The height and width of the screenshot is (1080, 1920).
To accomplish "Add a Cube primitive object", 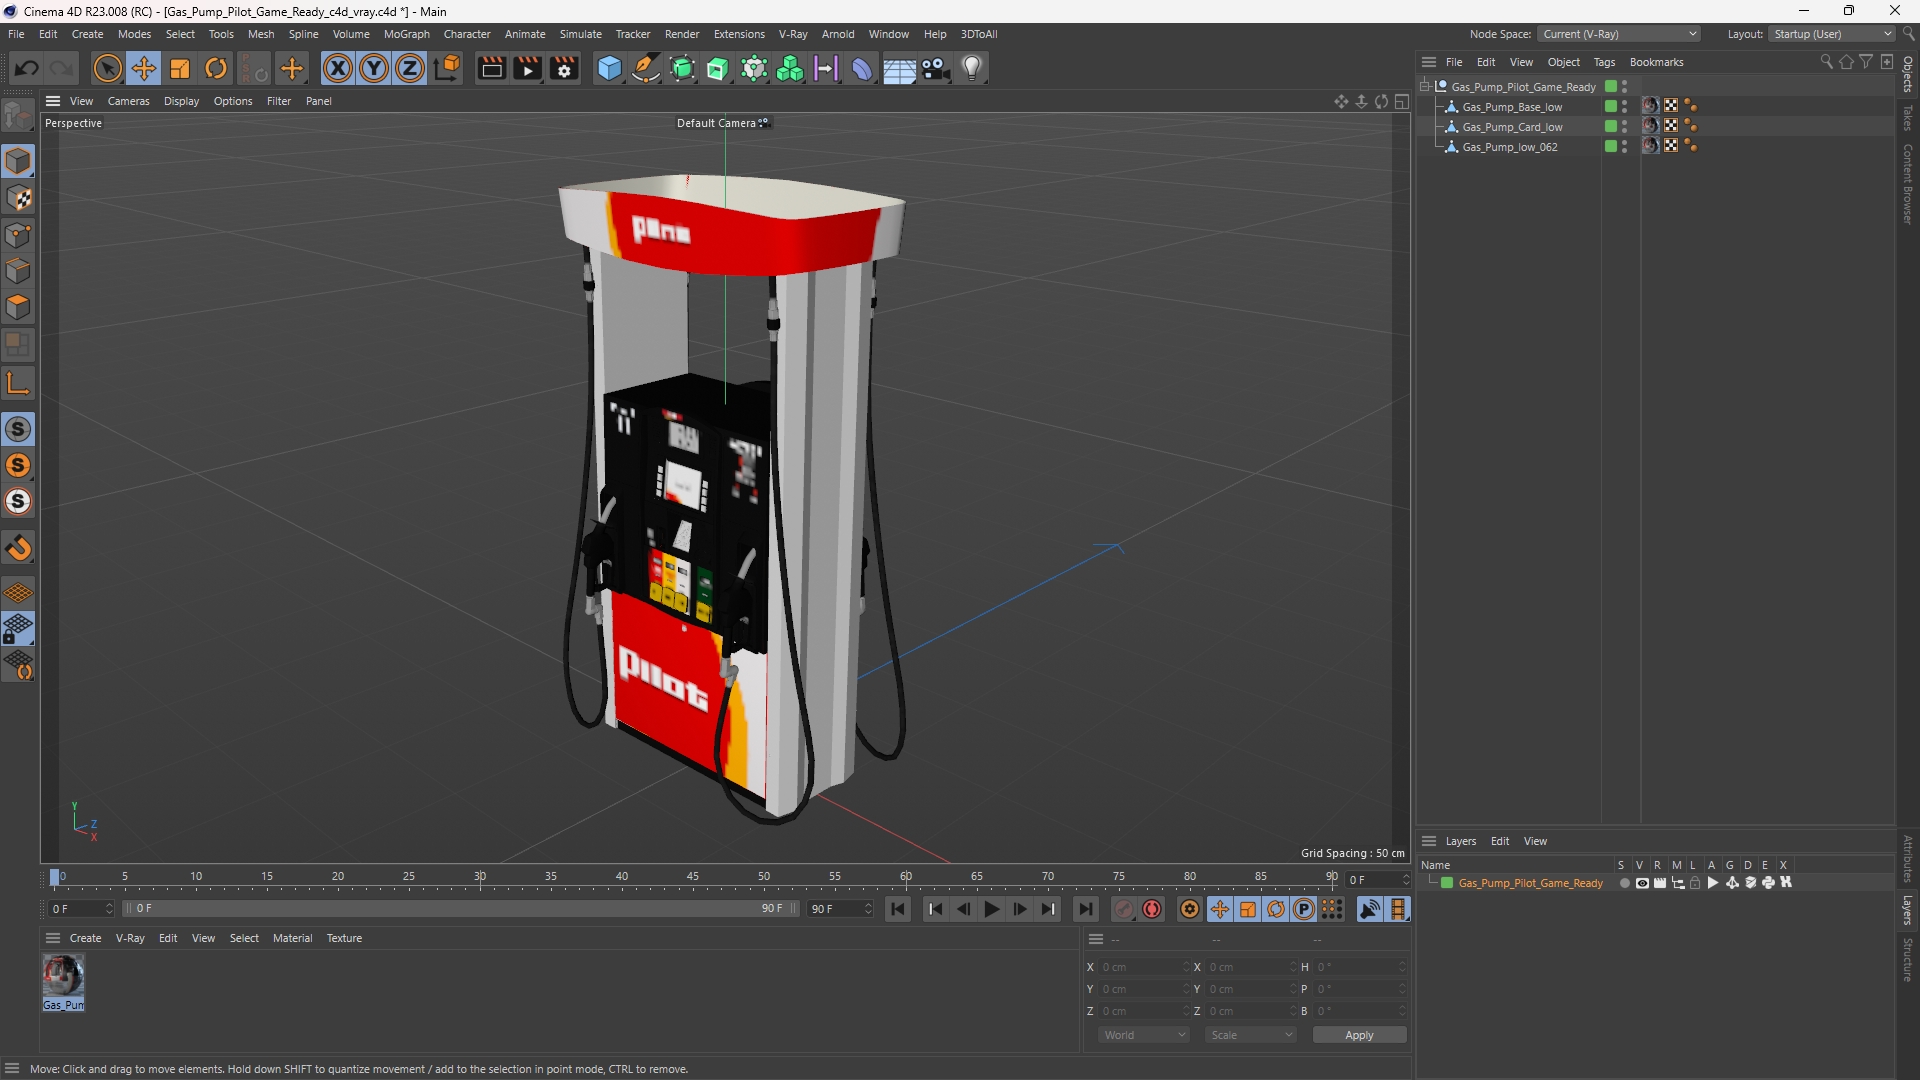I will click(609, 68).
